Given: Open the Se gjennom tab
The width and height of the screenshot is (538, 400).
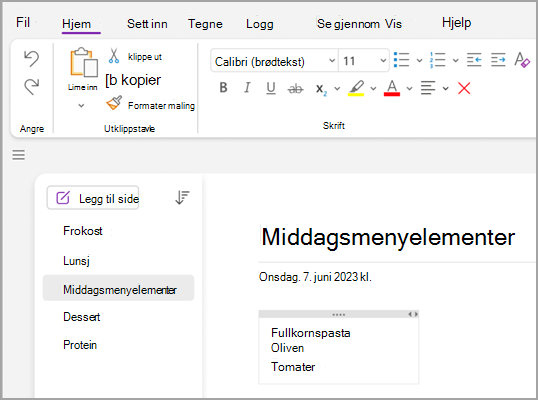Looking at the screenshot, I should pos(348,24).
